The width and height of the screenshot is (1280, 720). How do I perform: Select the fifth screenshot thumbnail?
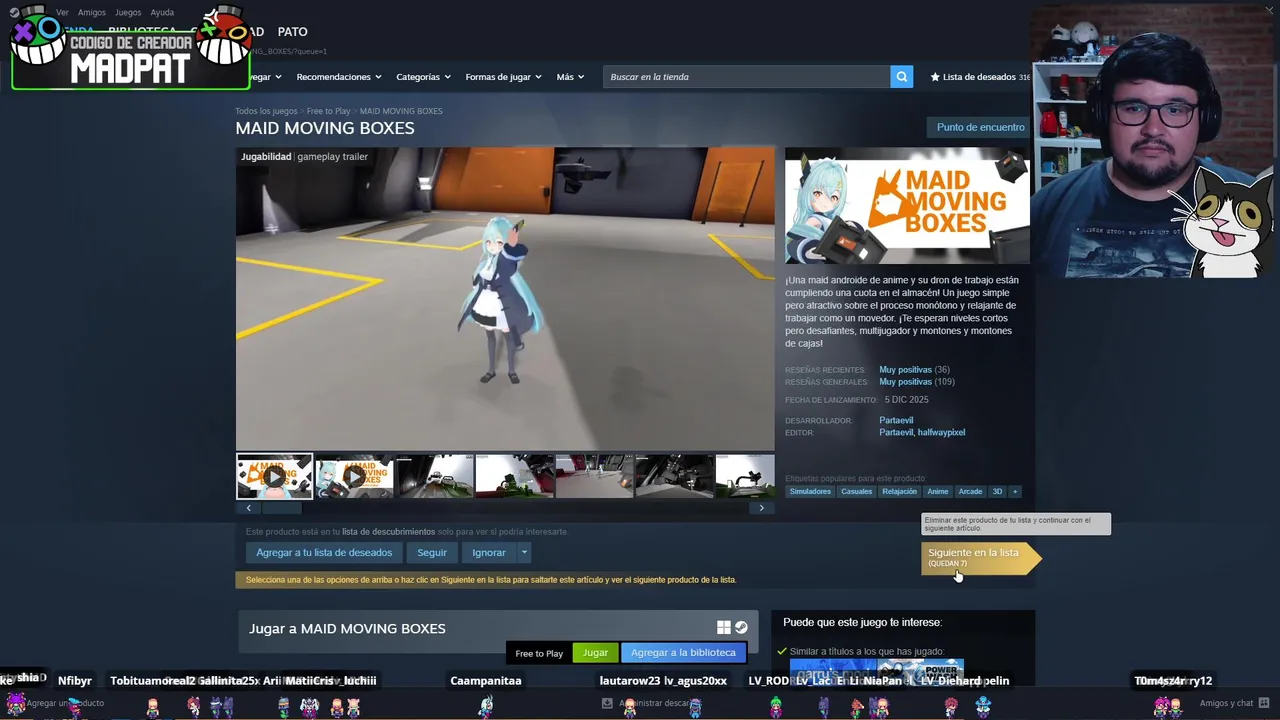click(x=594, y=477)
